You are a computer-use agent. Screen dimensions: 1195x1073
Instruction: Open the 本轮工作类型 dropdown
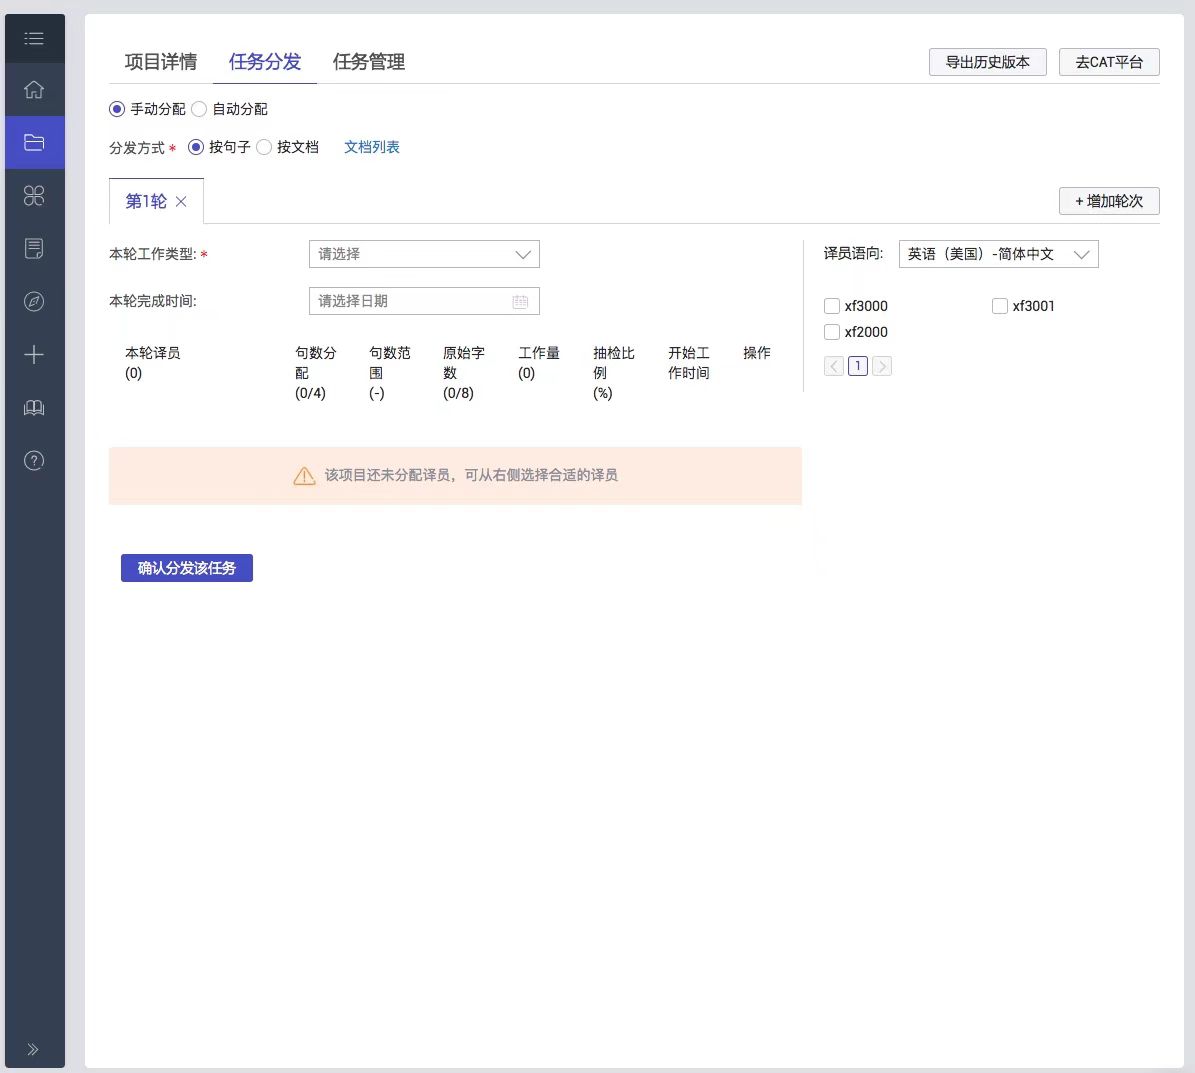(424, 254)
